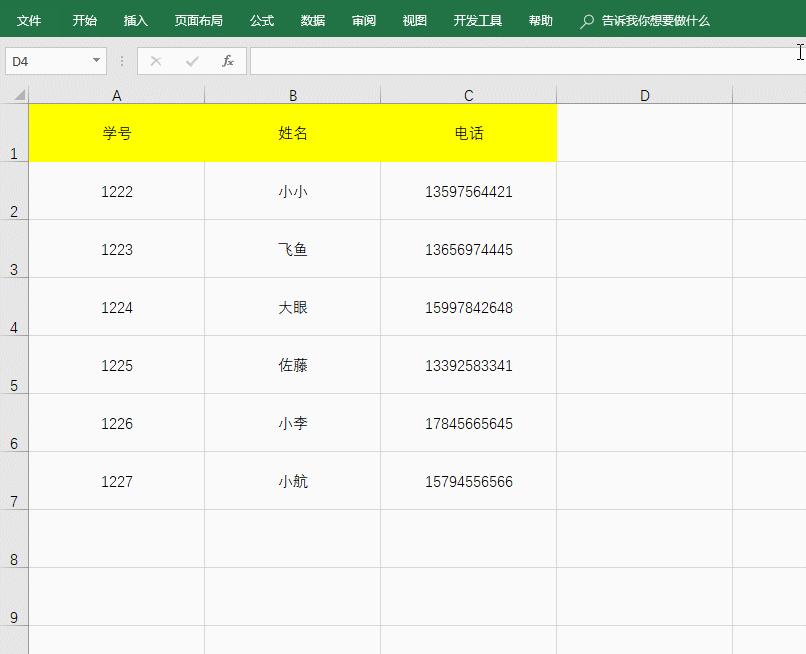
Task: Switch to the 开始 ribbon tab
Action: tap(84, 19)
